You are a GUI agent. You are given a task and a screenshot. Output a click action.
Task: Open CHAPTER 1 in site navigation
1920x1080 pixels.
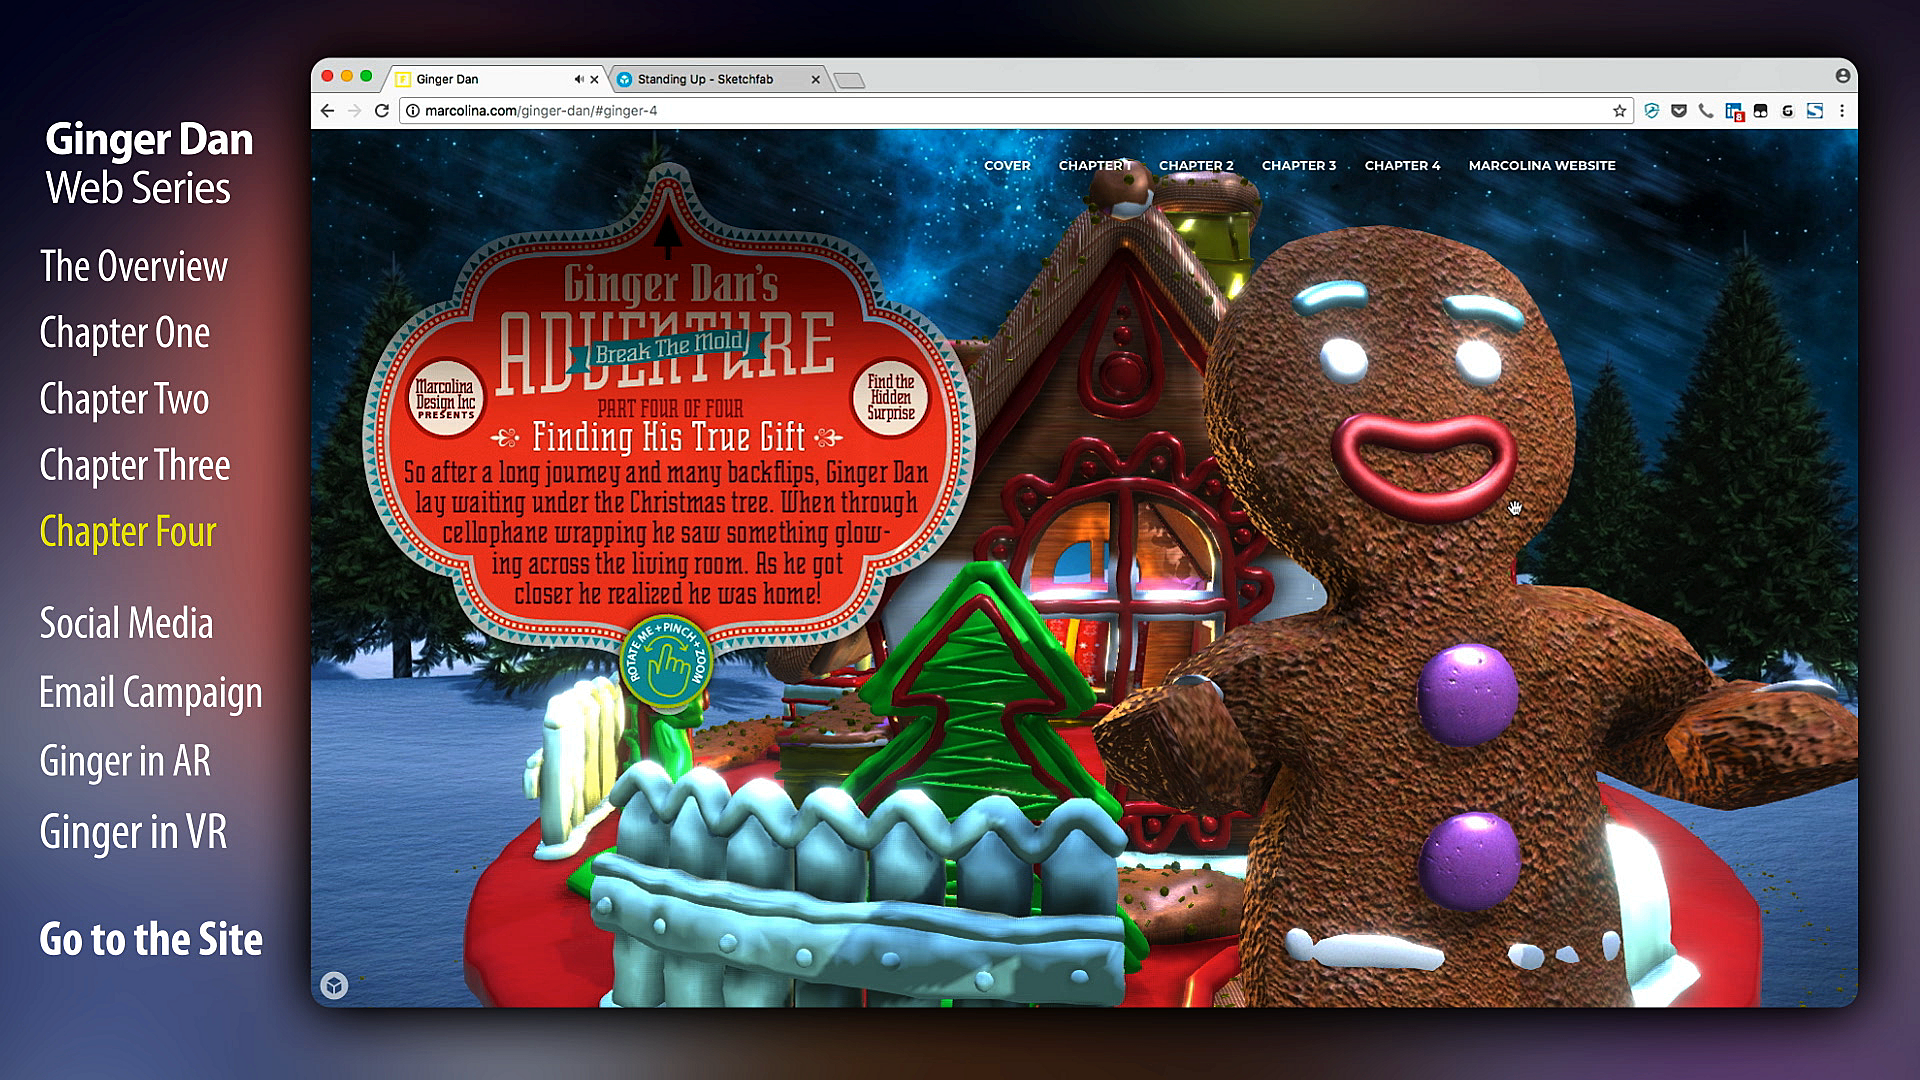click(1095, 165)
